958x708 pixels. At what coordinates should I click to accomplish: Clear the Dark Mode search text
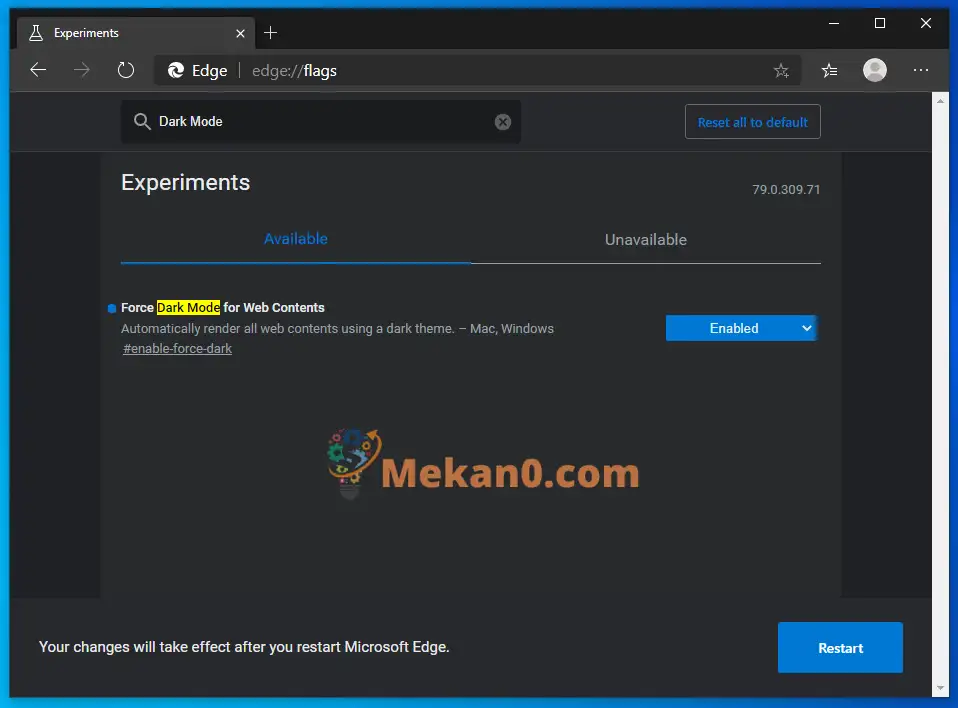(x=502, y=122)
